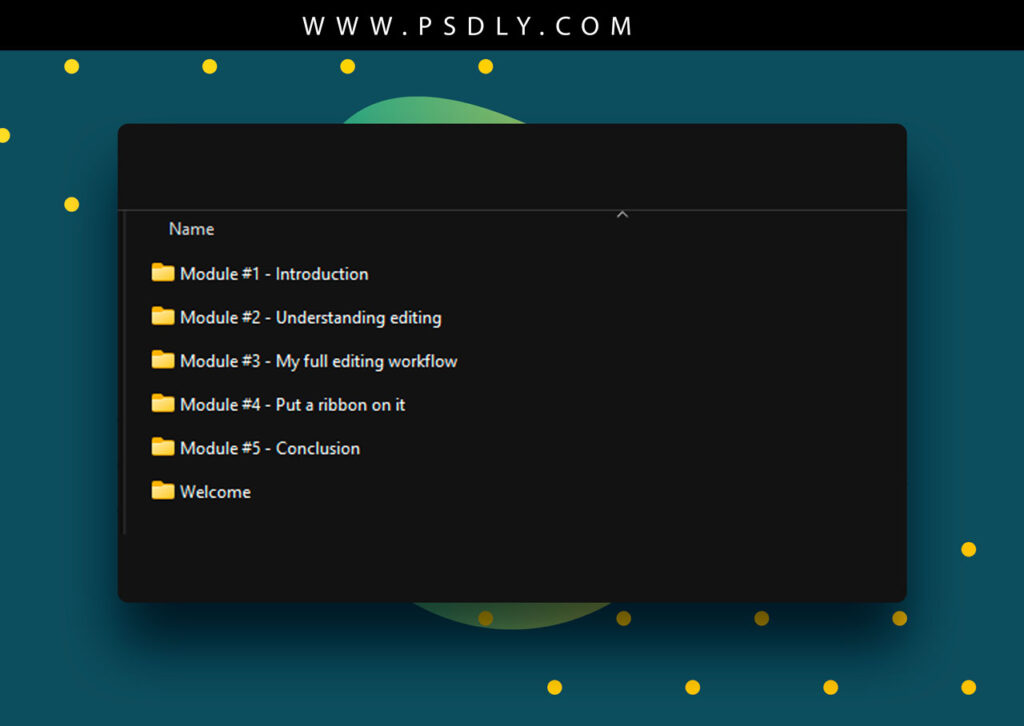Viewport: 1024px width, 726px height.
Task: Select the 'Module #5 - Conclusion' folder name
Action: [270, 448]
